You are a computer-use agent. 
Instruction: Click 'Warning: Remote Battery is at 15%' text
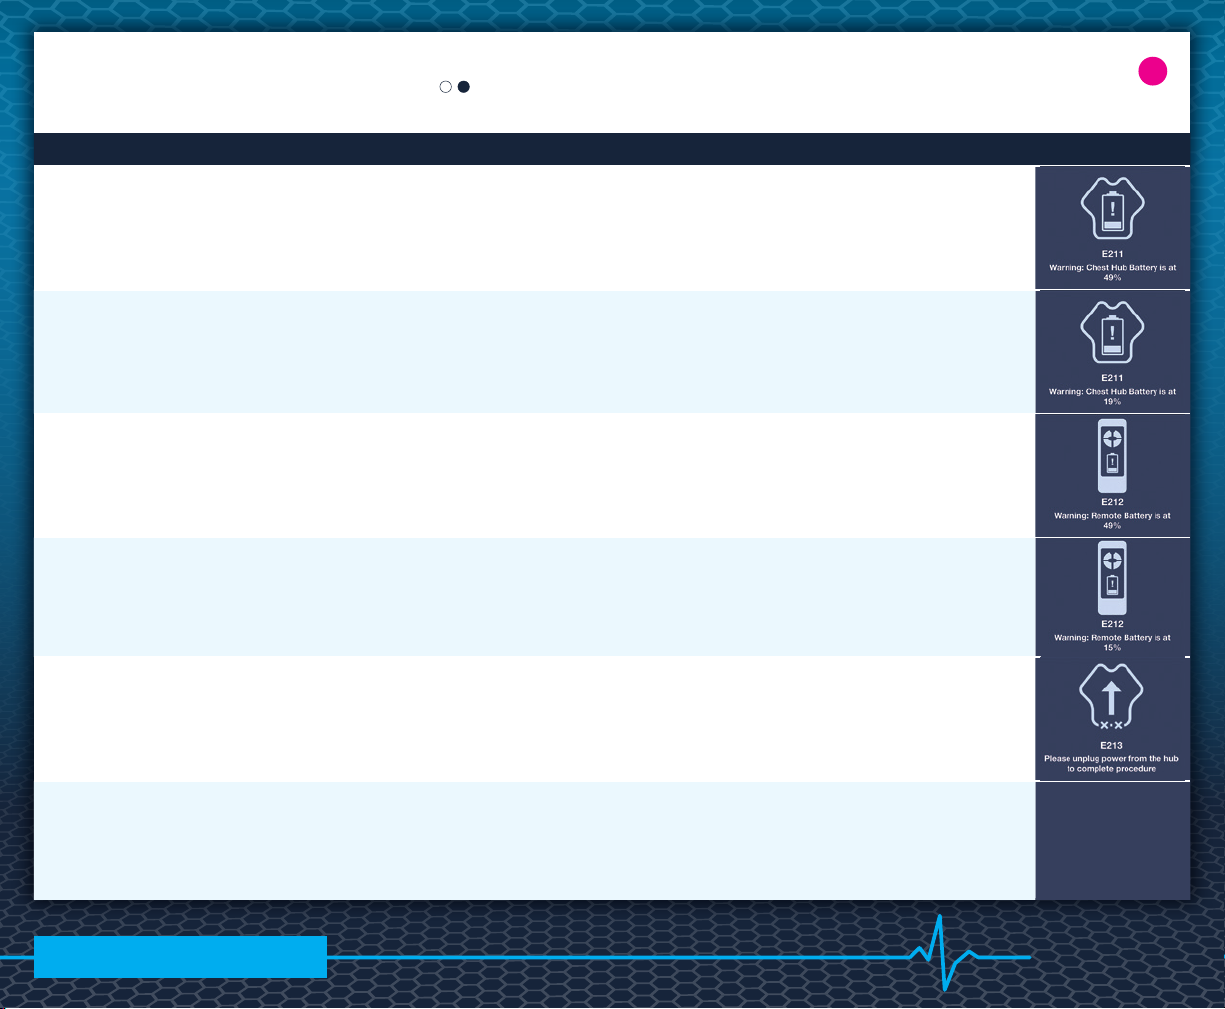point(1112,642)
